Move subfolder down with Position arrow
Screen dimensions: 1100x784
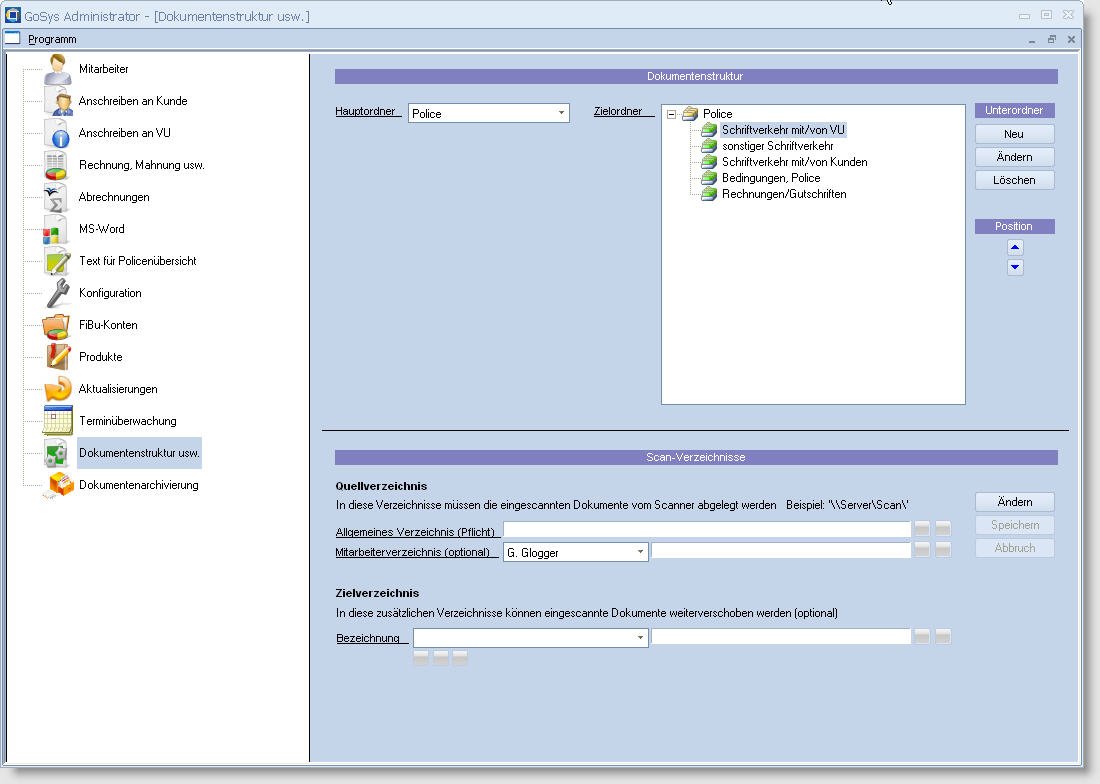coord(1015,267)
